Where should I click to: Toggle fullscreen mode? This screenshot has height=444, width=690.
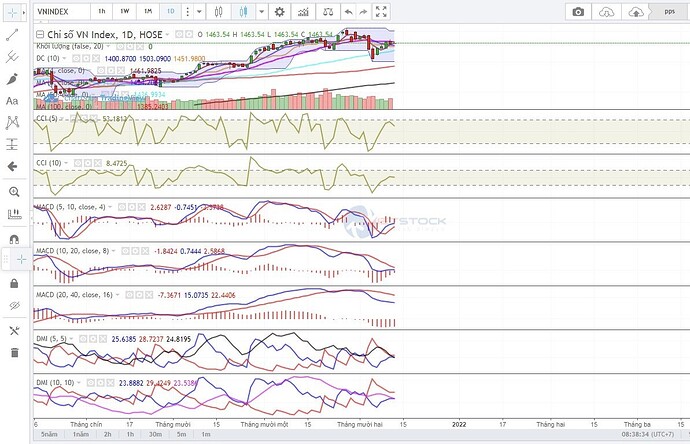(x=381, y=12)
